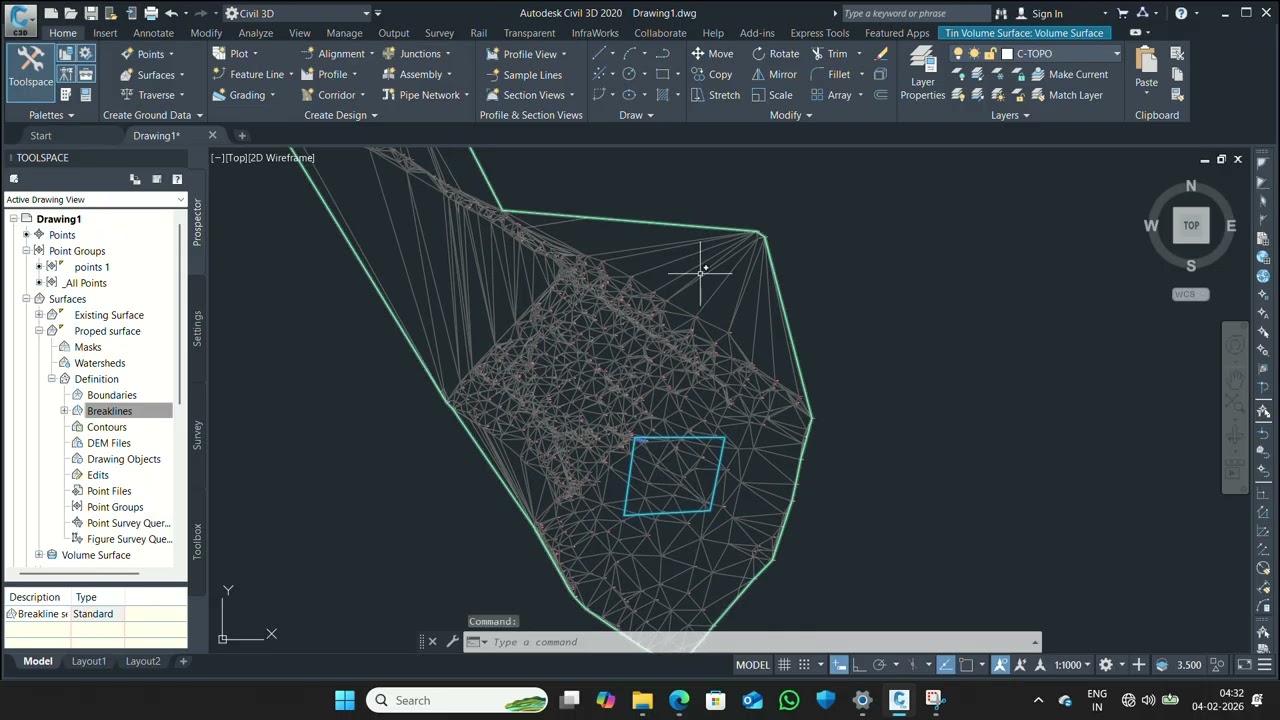Image resolution: width=1280 pixels, height=720 pixels.
Task: Switch to the Layout1 tab
Action: point(88,661)
